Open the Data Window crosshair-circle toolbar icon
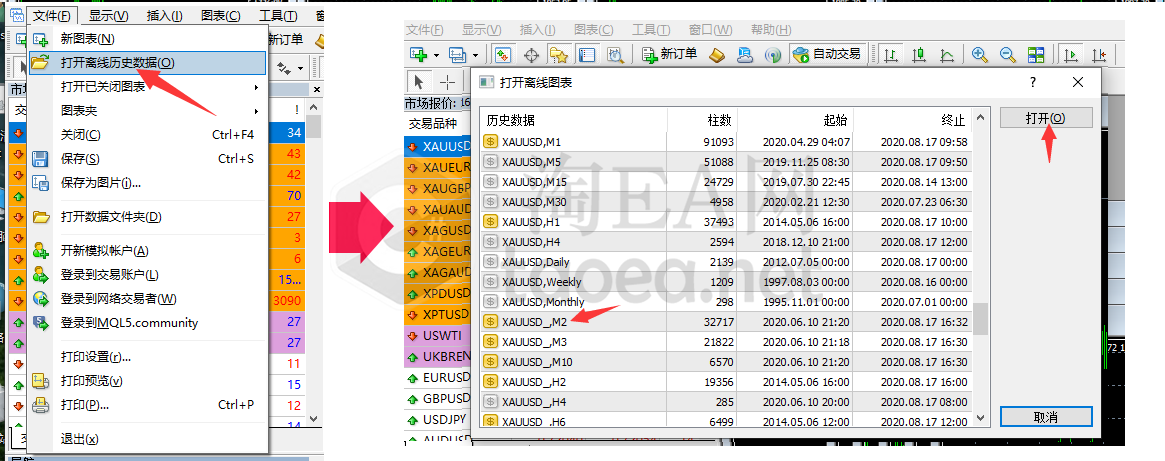The height and width of the screenshot is (461, 1165). coord(531,54)
